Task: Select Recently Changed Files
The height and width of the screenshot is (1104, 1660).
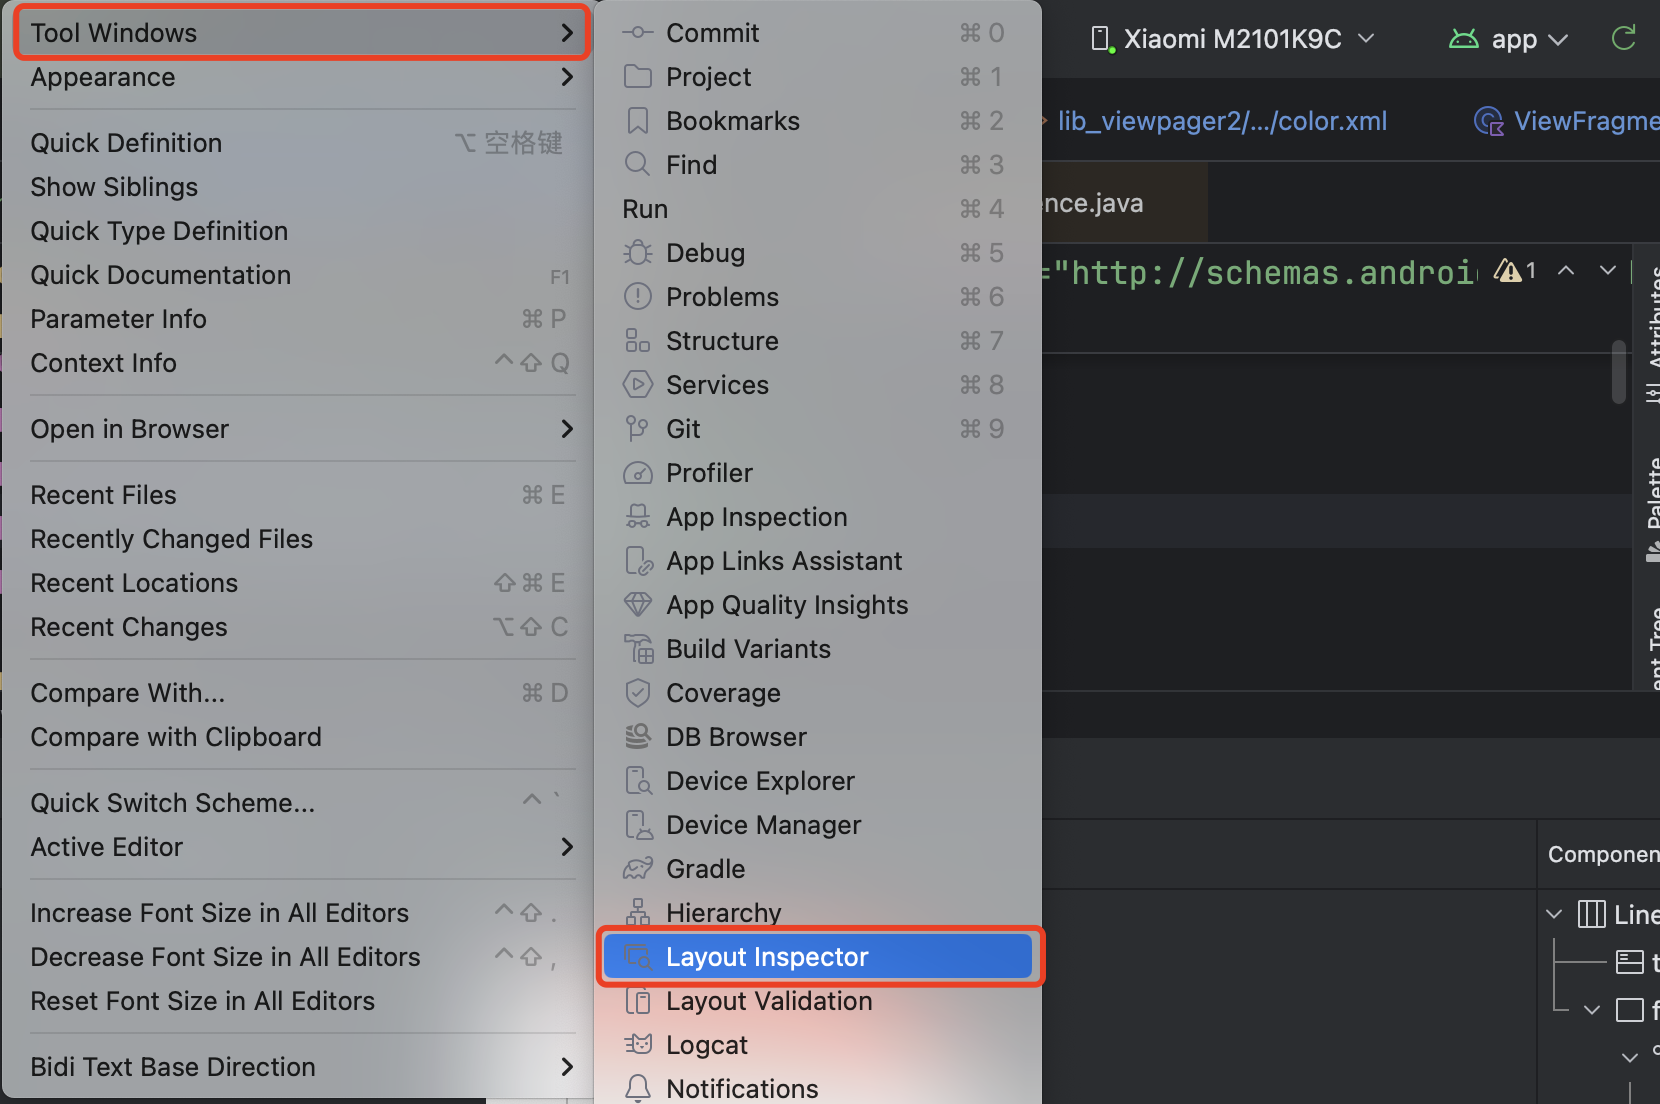Action: click(301, 539)
